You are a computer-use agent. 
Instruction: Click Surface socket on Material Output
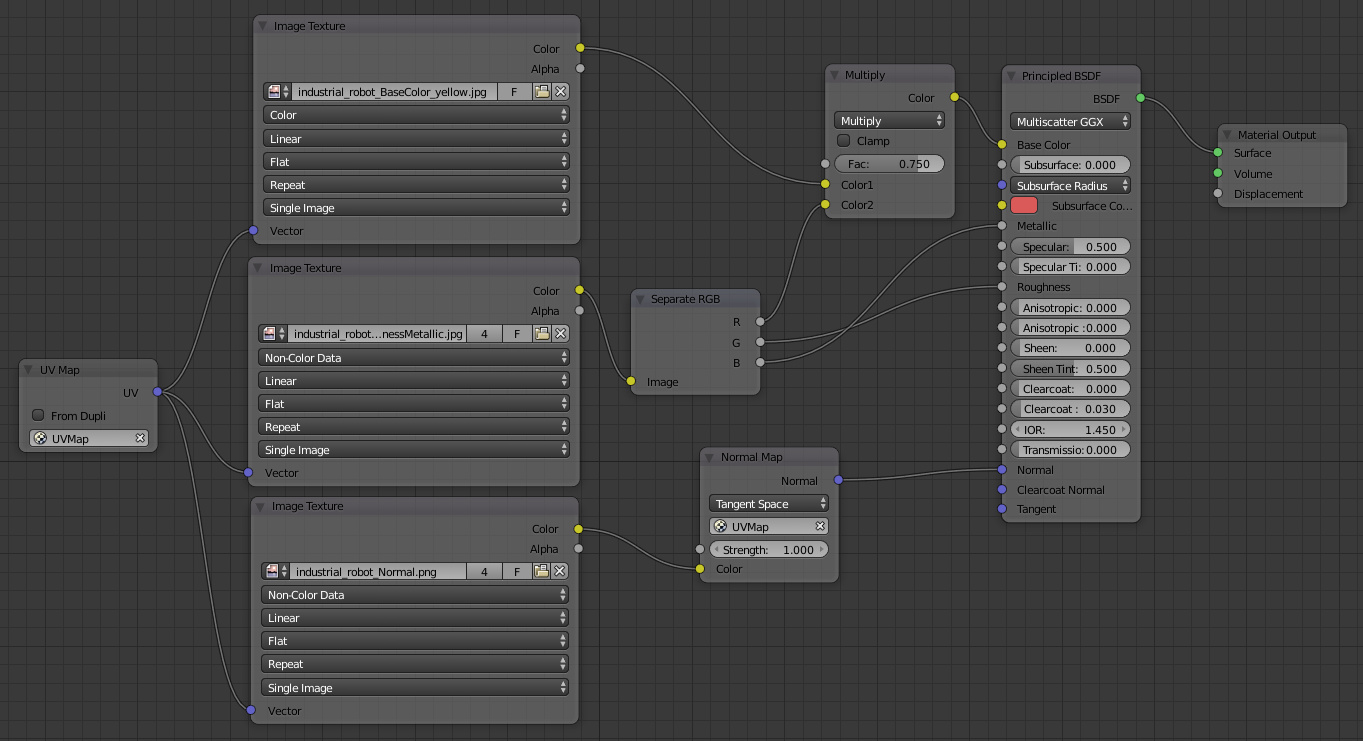[x=1218, y=153]
